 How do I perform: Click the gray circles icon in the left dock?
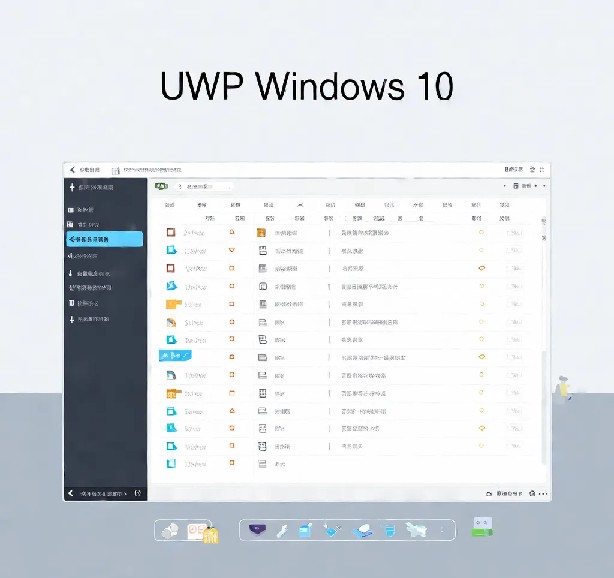(170, 531)
